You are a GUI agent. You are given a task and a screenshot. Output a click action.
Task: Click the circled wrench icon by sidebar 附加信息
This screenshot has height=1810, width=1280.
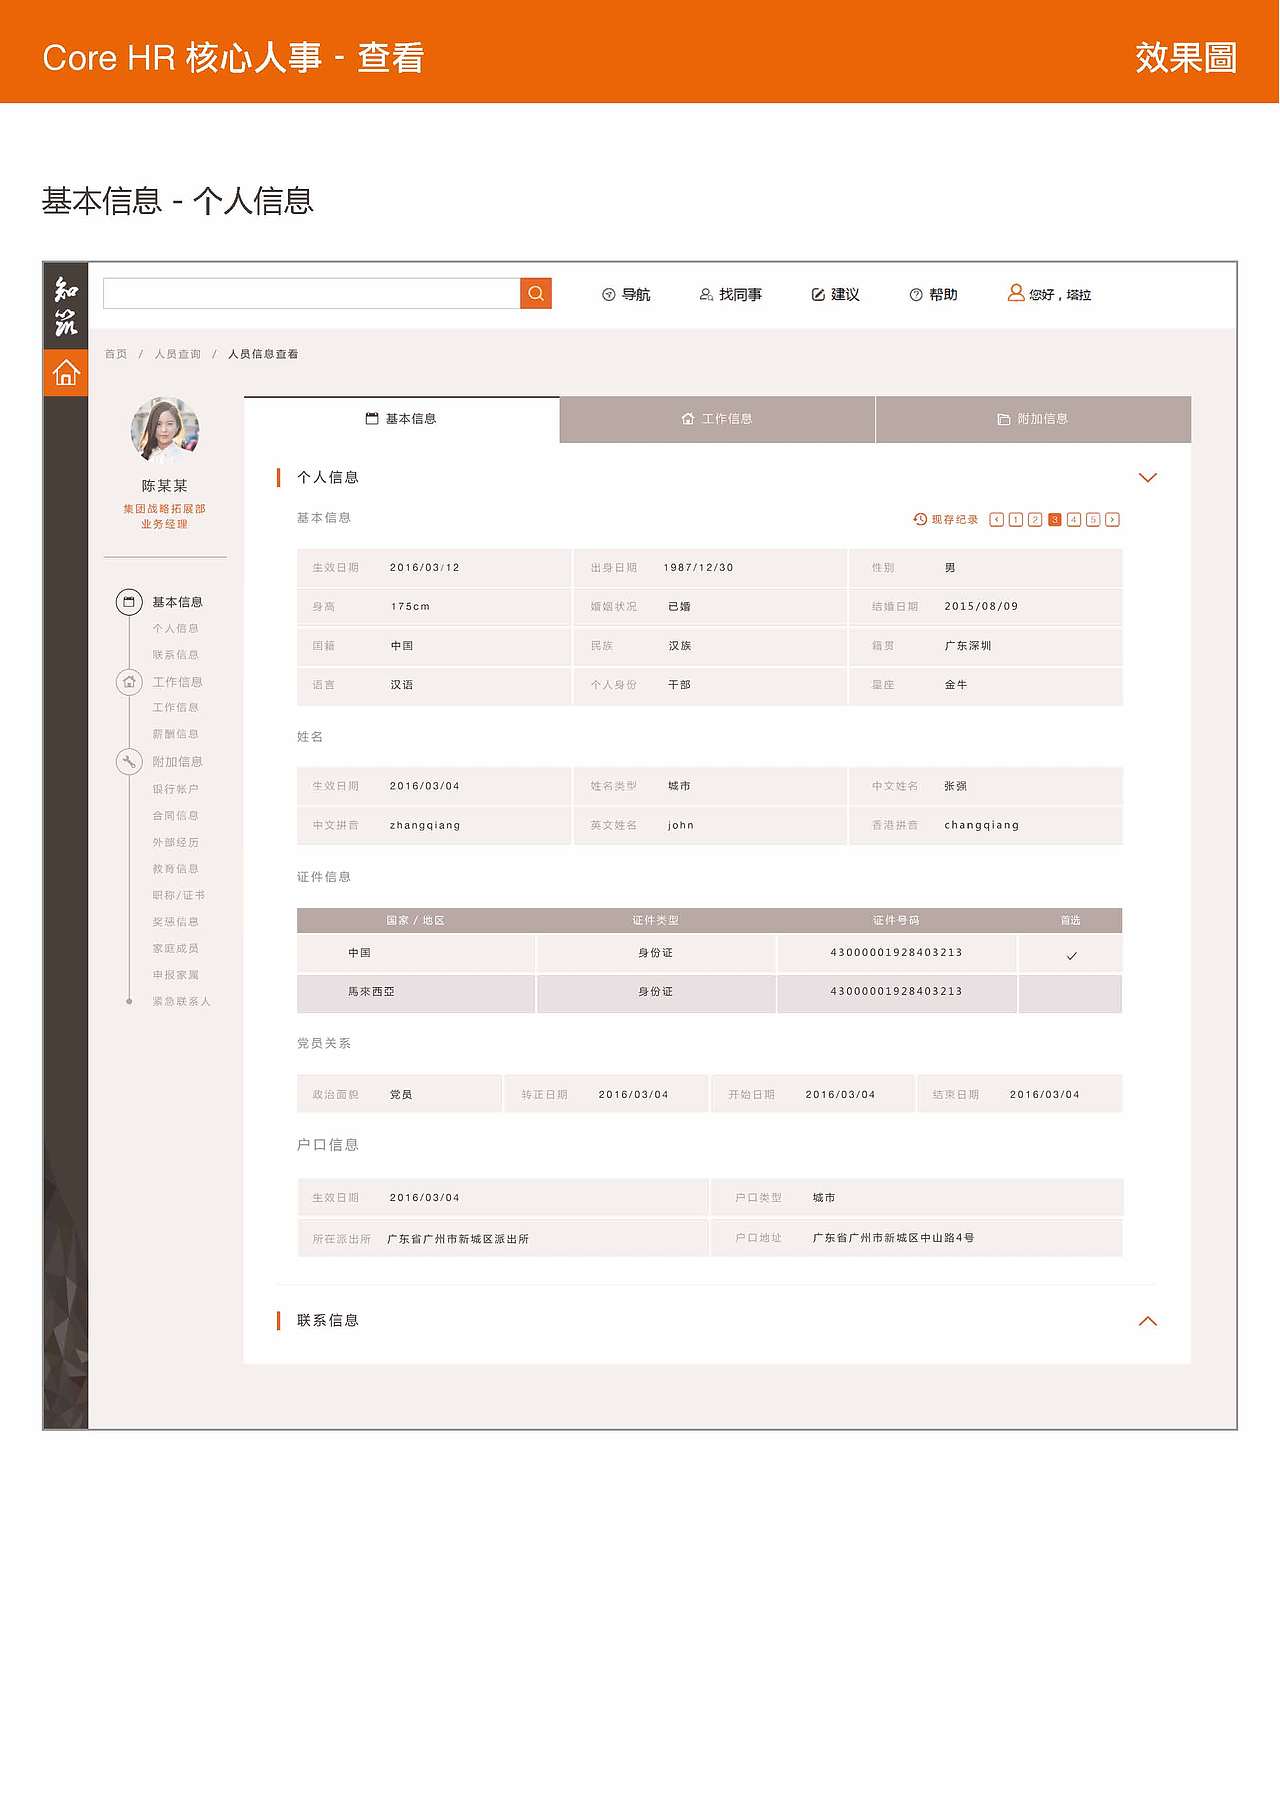(129, 762)
